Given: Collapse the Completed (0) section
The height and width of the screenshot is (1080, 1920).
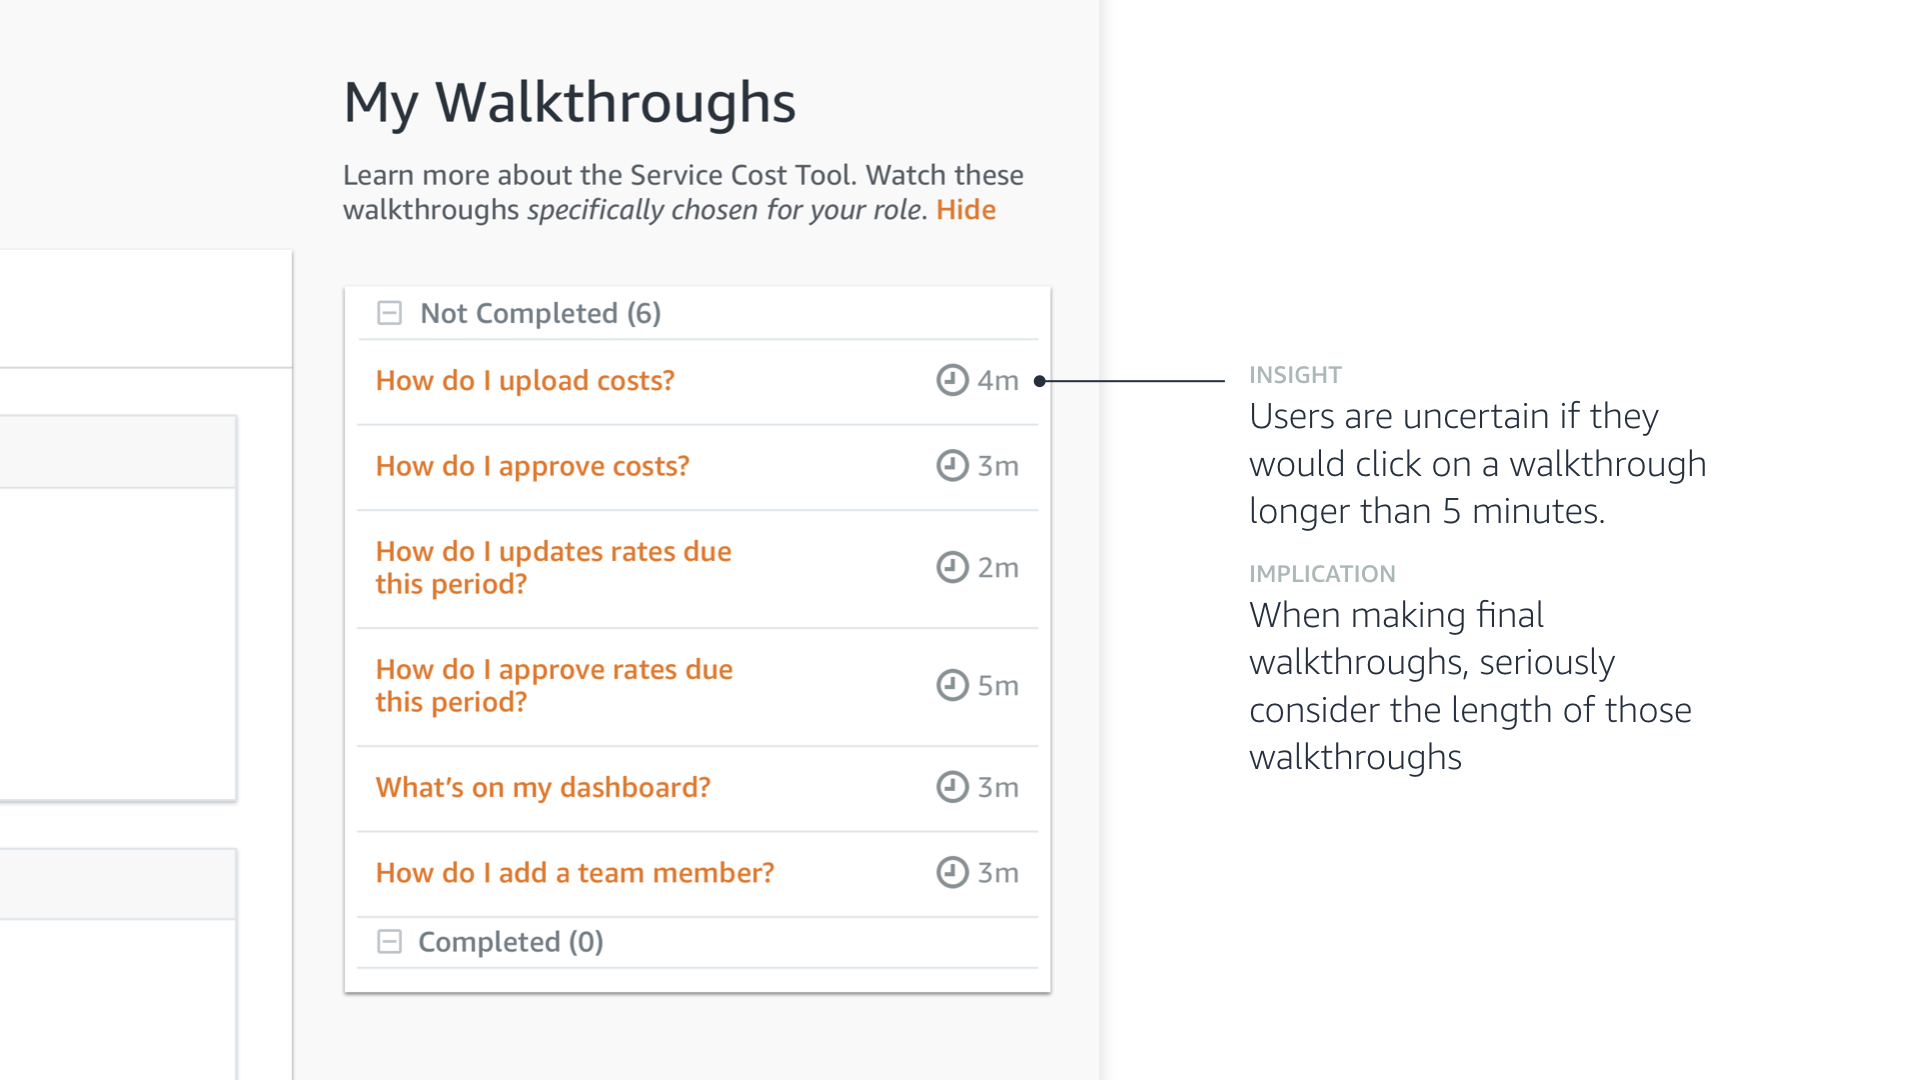Looking at the screenshot, I should [389, 942].
